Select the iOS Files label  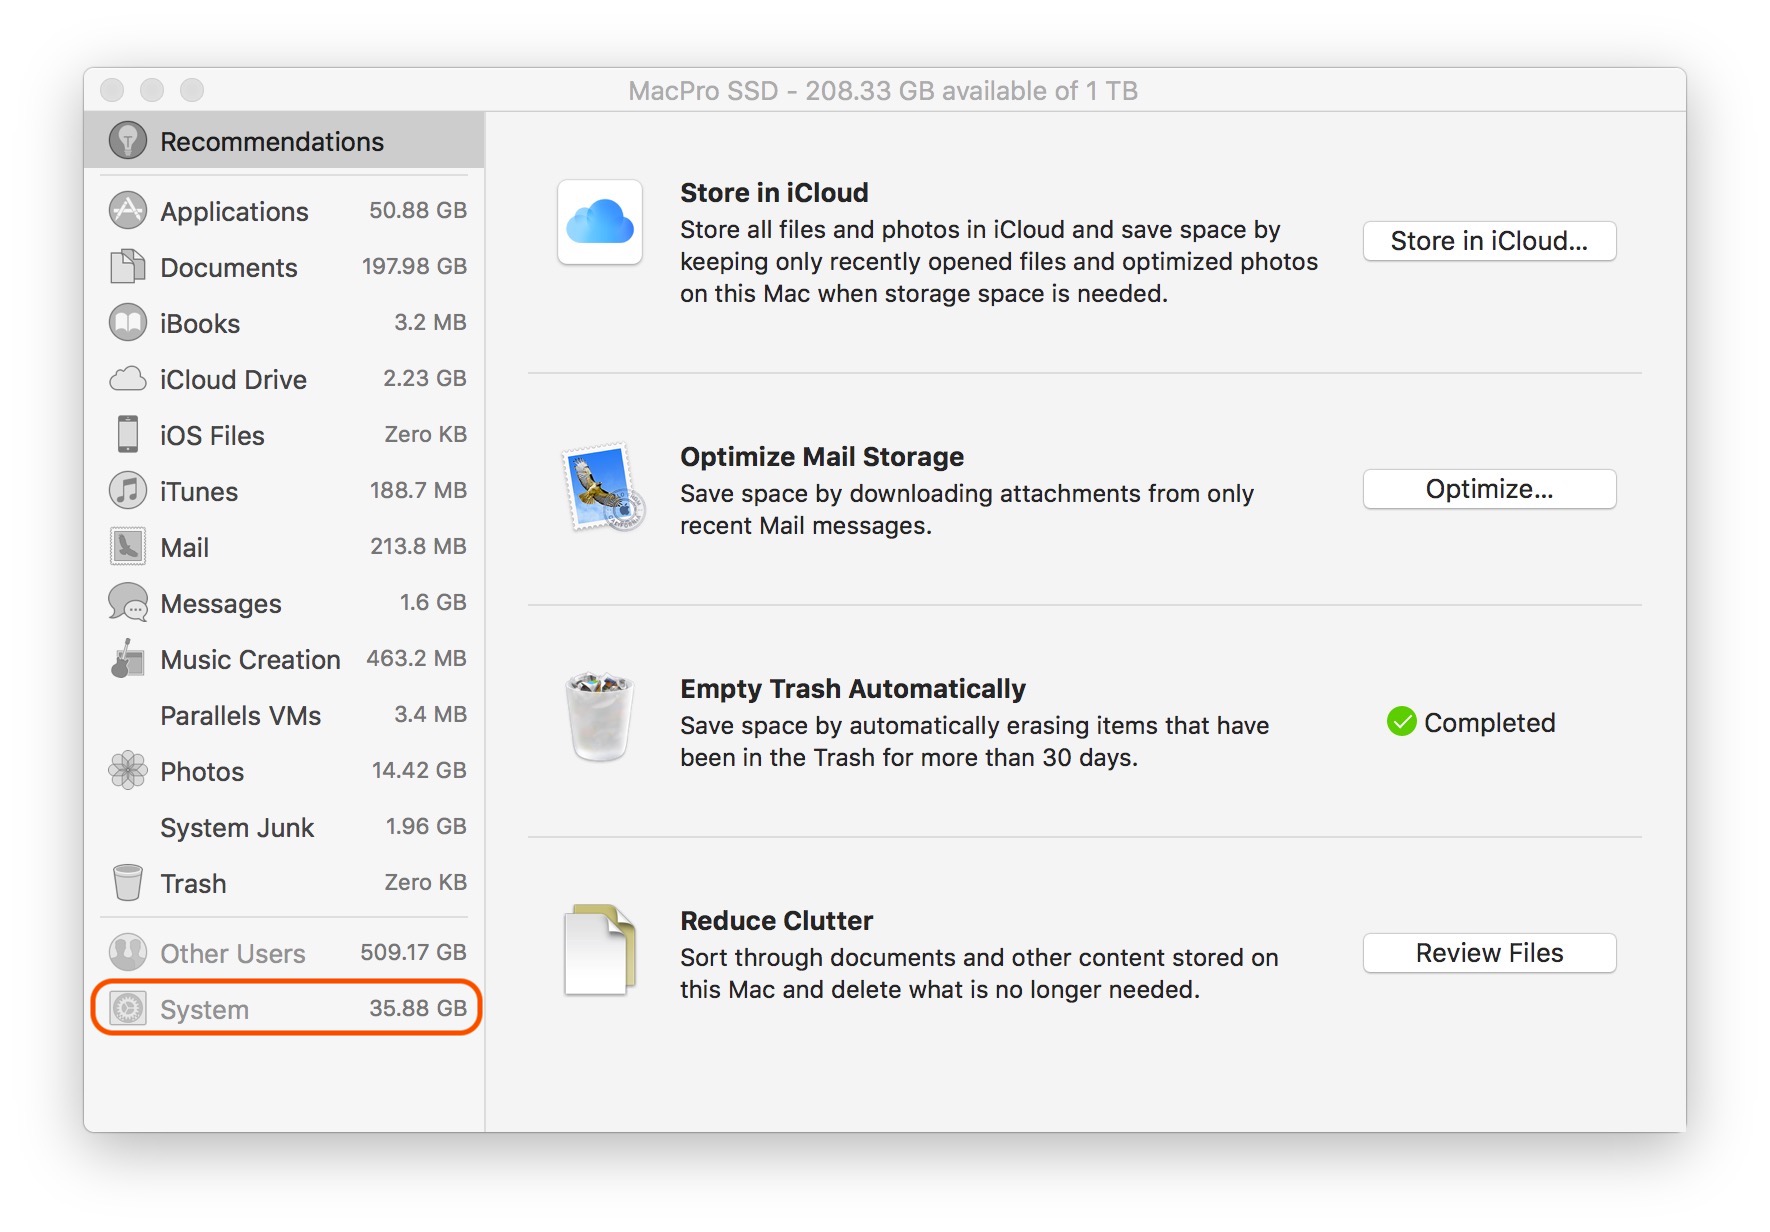212,435
